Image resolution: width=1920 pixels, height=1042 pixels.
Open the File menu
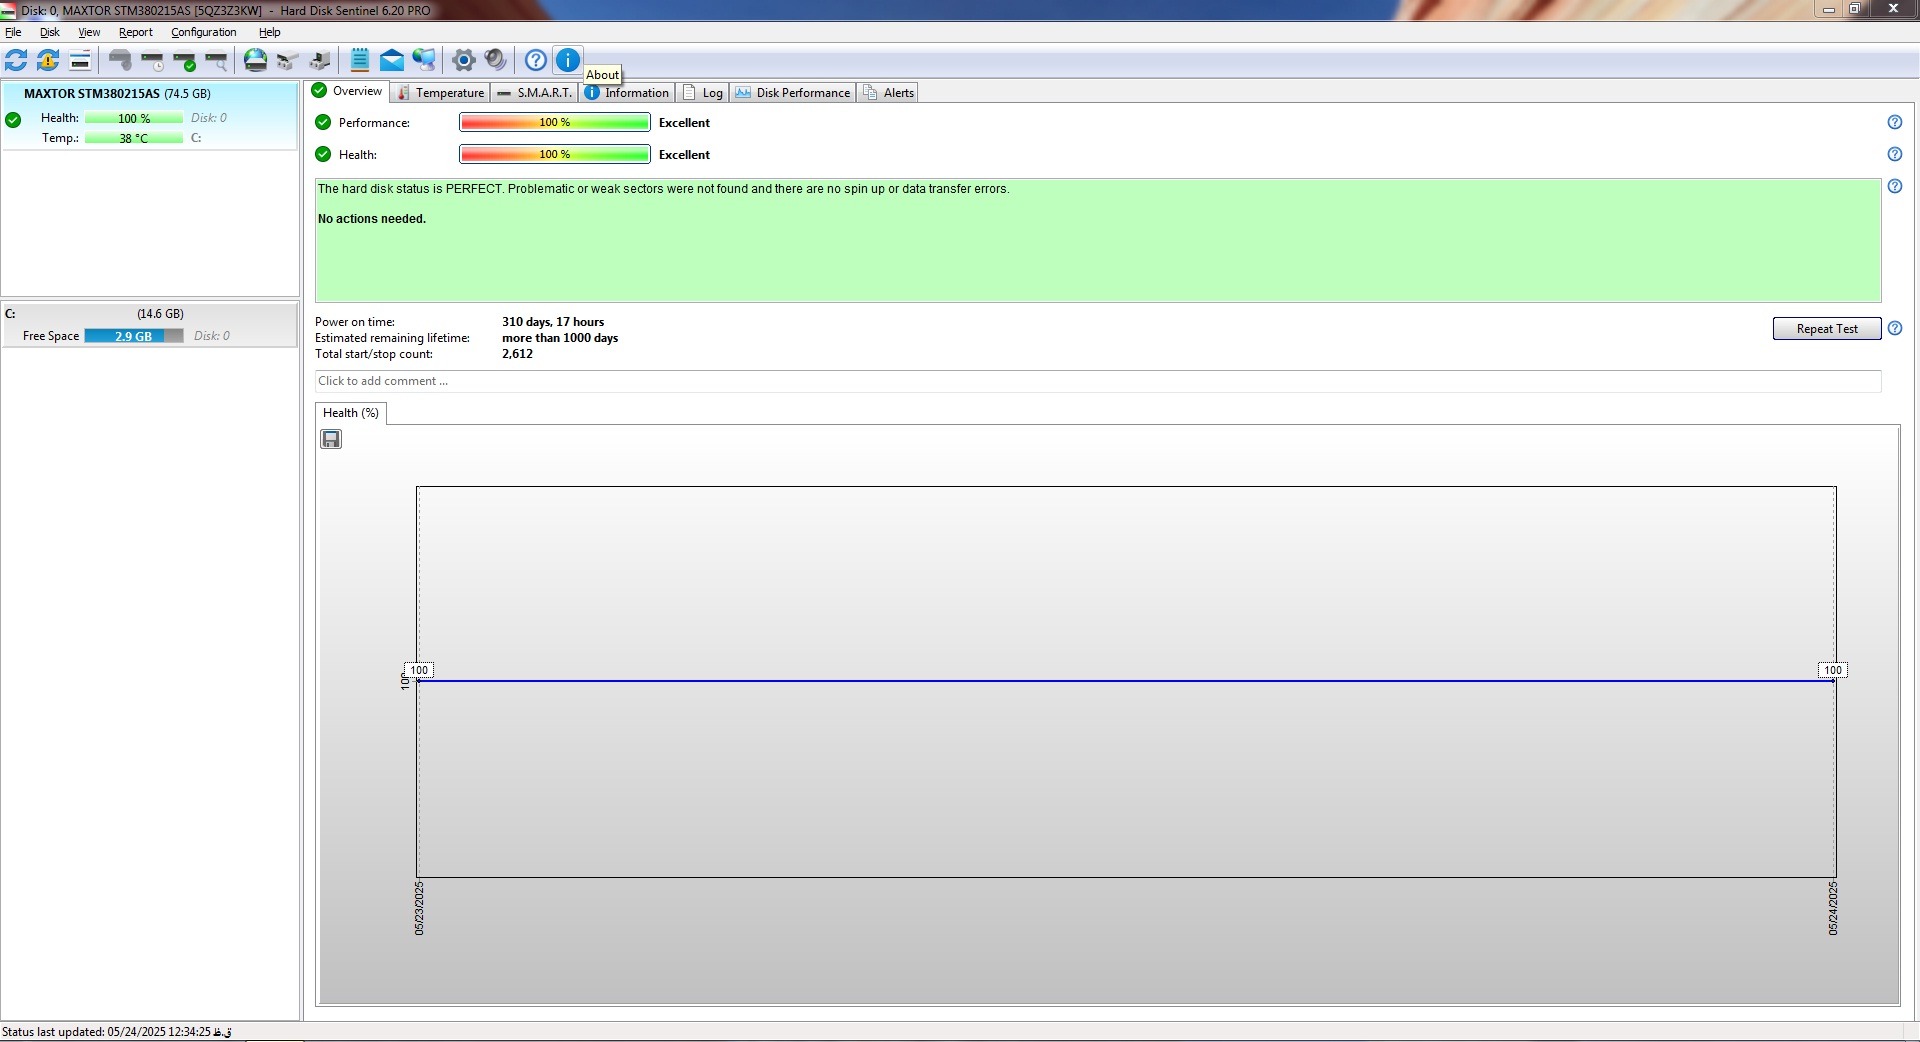click(13, 32)
